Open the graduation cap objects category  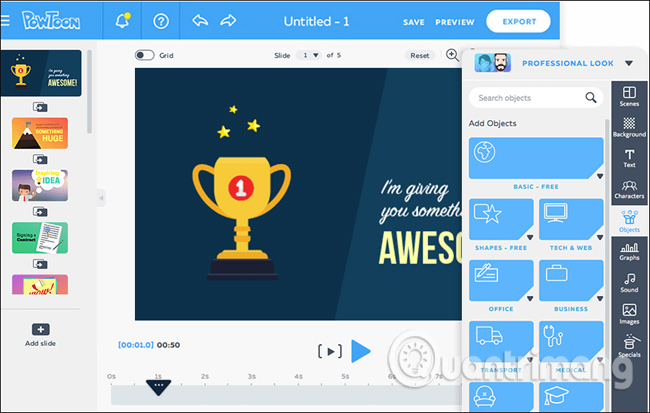pyautogui.click(x=571, y=396)
